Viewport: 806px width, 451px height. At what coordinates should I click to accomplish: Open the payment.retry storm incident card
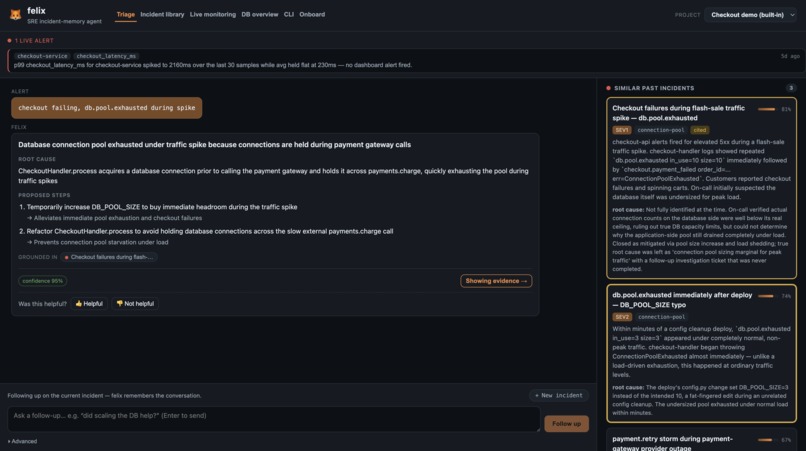(701, 441)
